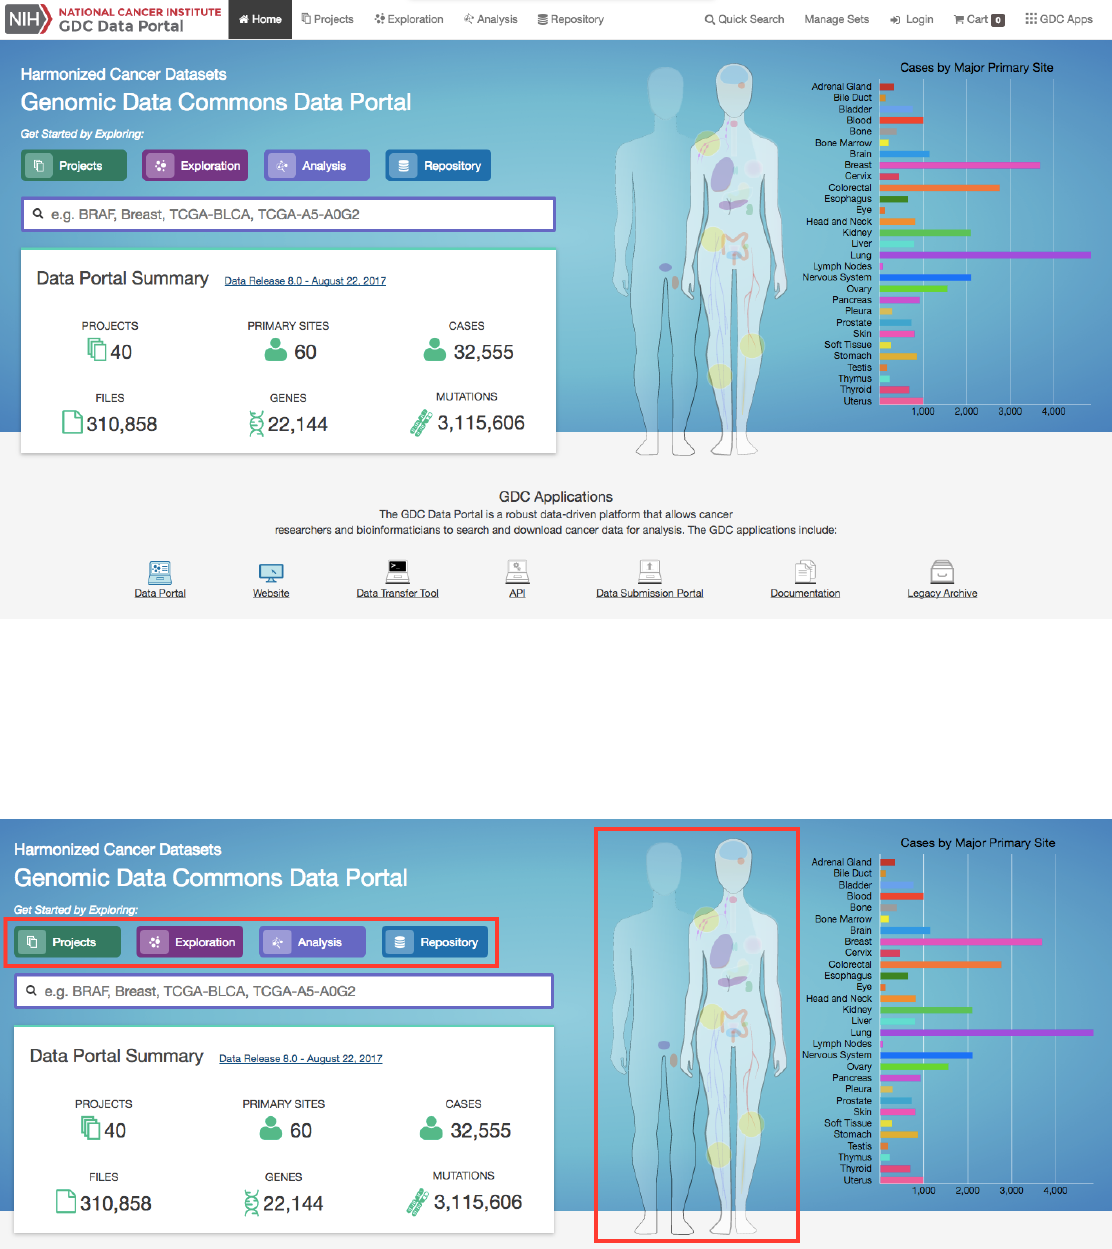
Task: Click the purple Exploration button in the upper banner
Action: pos(195,165)
